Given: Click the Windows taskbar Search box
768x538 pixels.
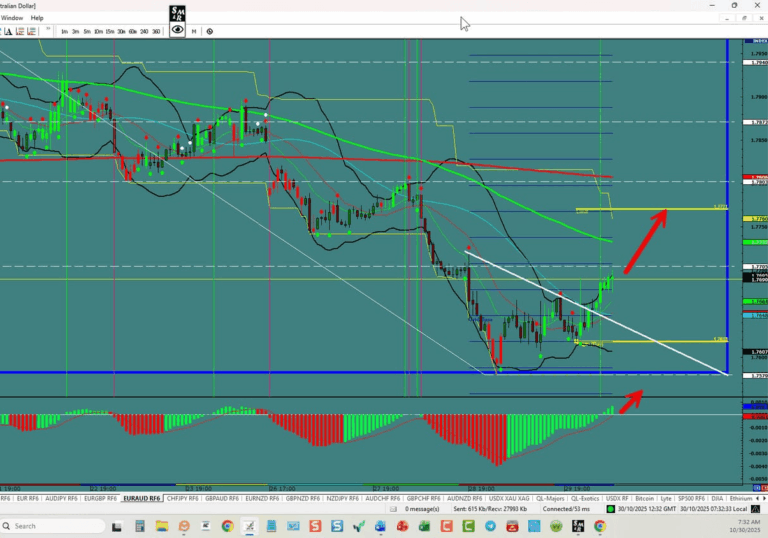Looking at the screenshot, I should (x=53, y=526).
